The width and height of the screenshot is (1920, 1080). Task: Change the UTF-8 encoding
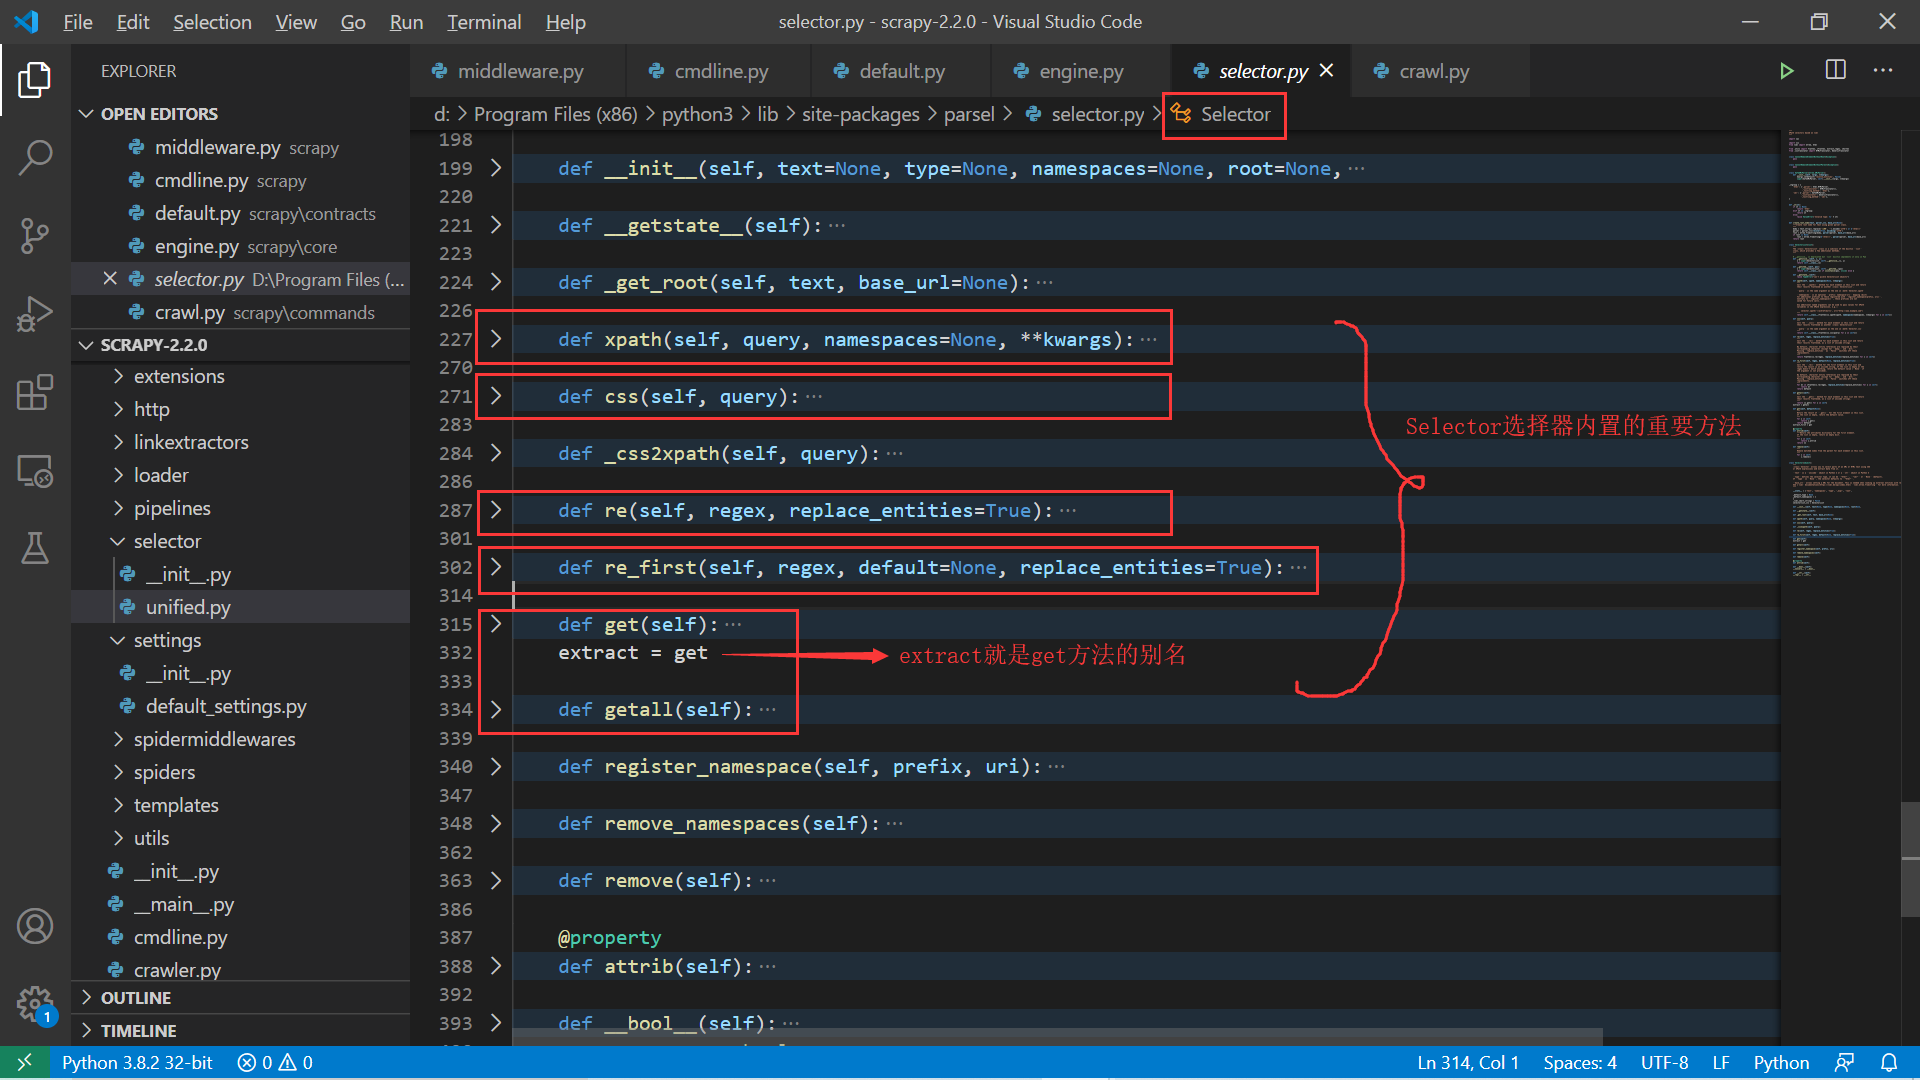coord(1664,1062)
